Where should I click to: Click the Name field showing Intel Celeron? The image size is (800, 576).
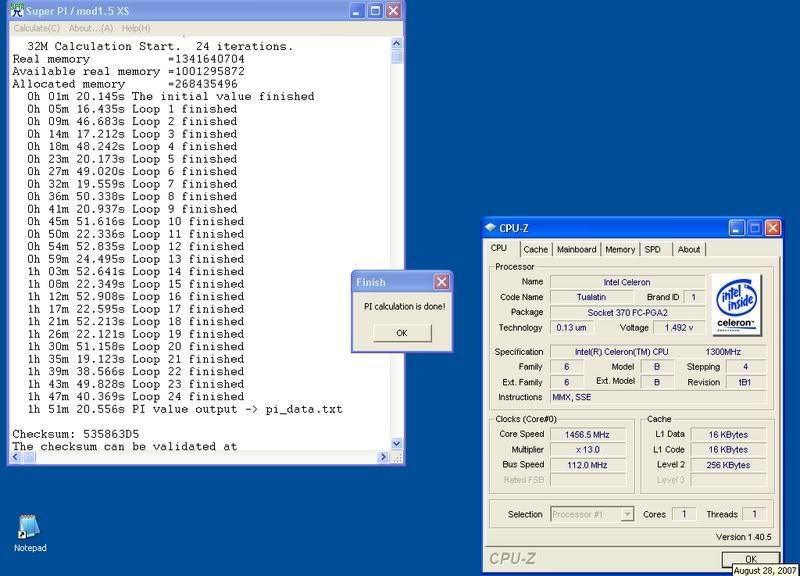click(628, 282)
